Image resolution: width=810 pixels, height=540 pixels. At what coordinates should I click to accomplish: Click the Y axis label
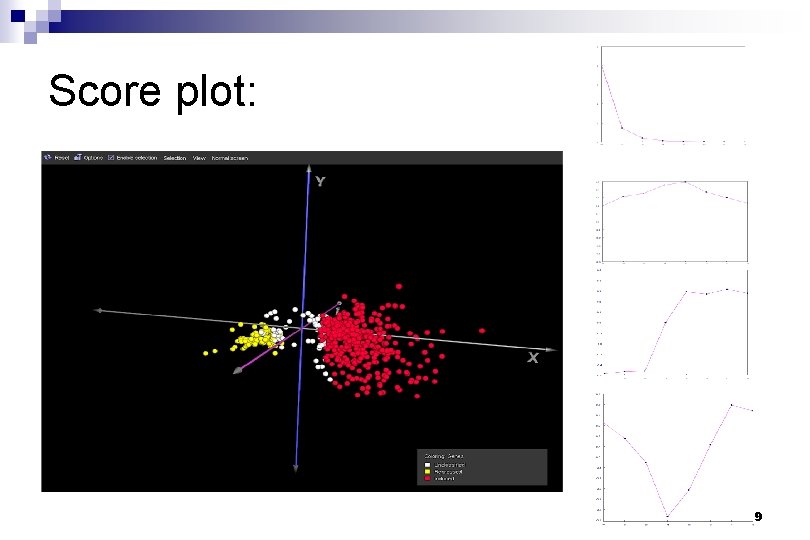[320, 181]
